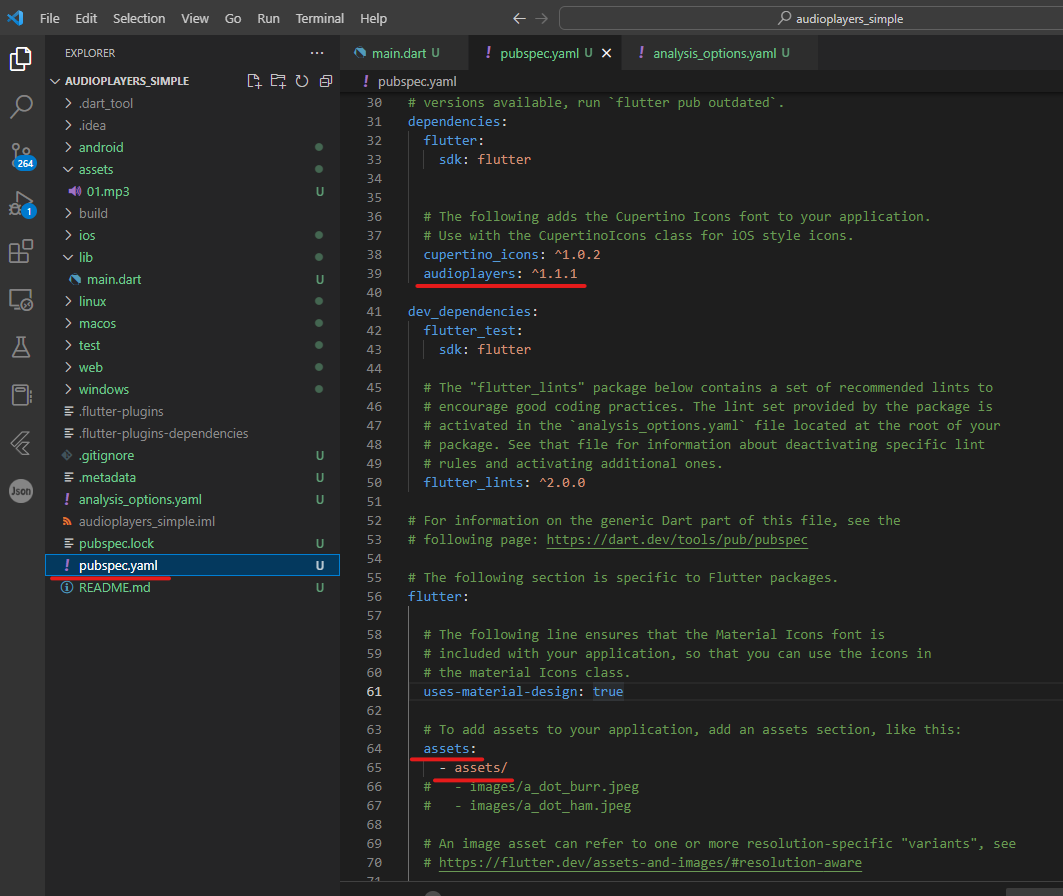Collapse the lib folder
This screenshot has height=896, width=1063.
click(193, 258)
